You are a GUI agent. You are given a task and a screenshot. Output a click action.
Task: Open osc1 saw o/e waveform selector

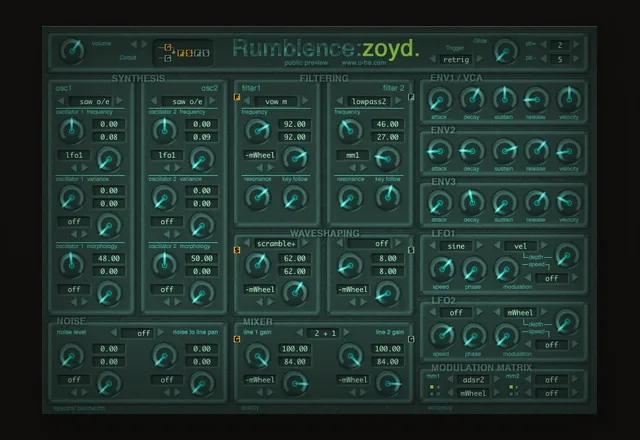(90, 101)
